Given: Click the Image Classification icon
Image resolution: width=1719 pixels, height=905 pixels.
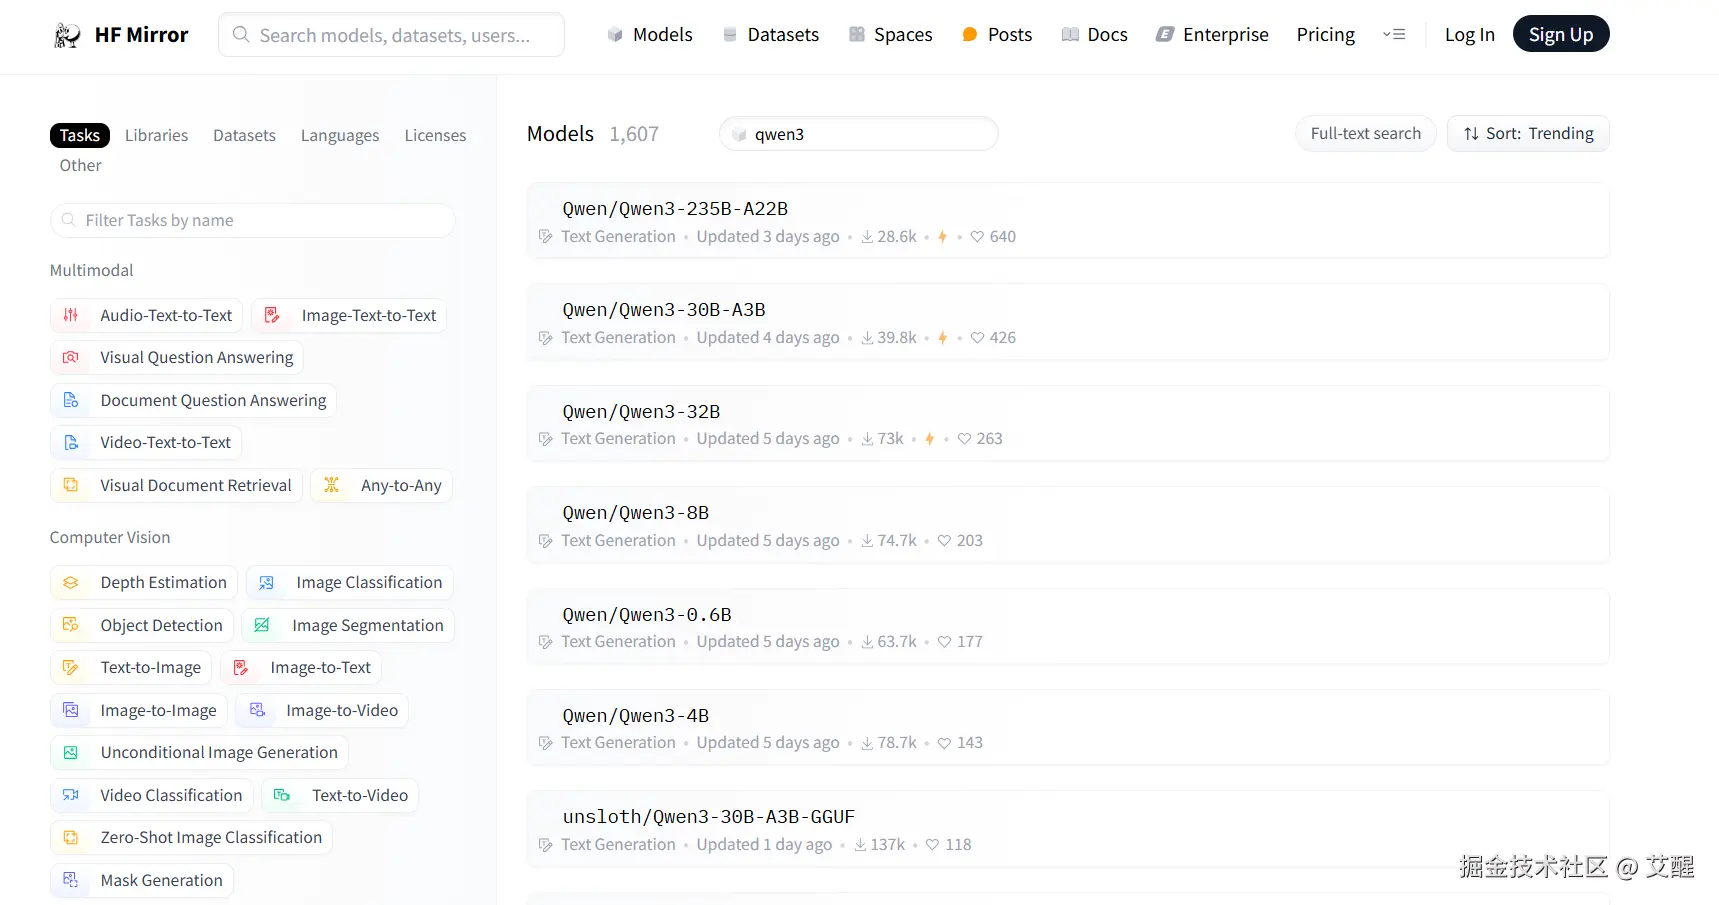Looking at the screenshot, I should pos(267,582).
